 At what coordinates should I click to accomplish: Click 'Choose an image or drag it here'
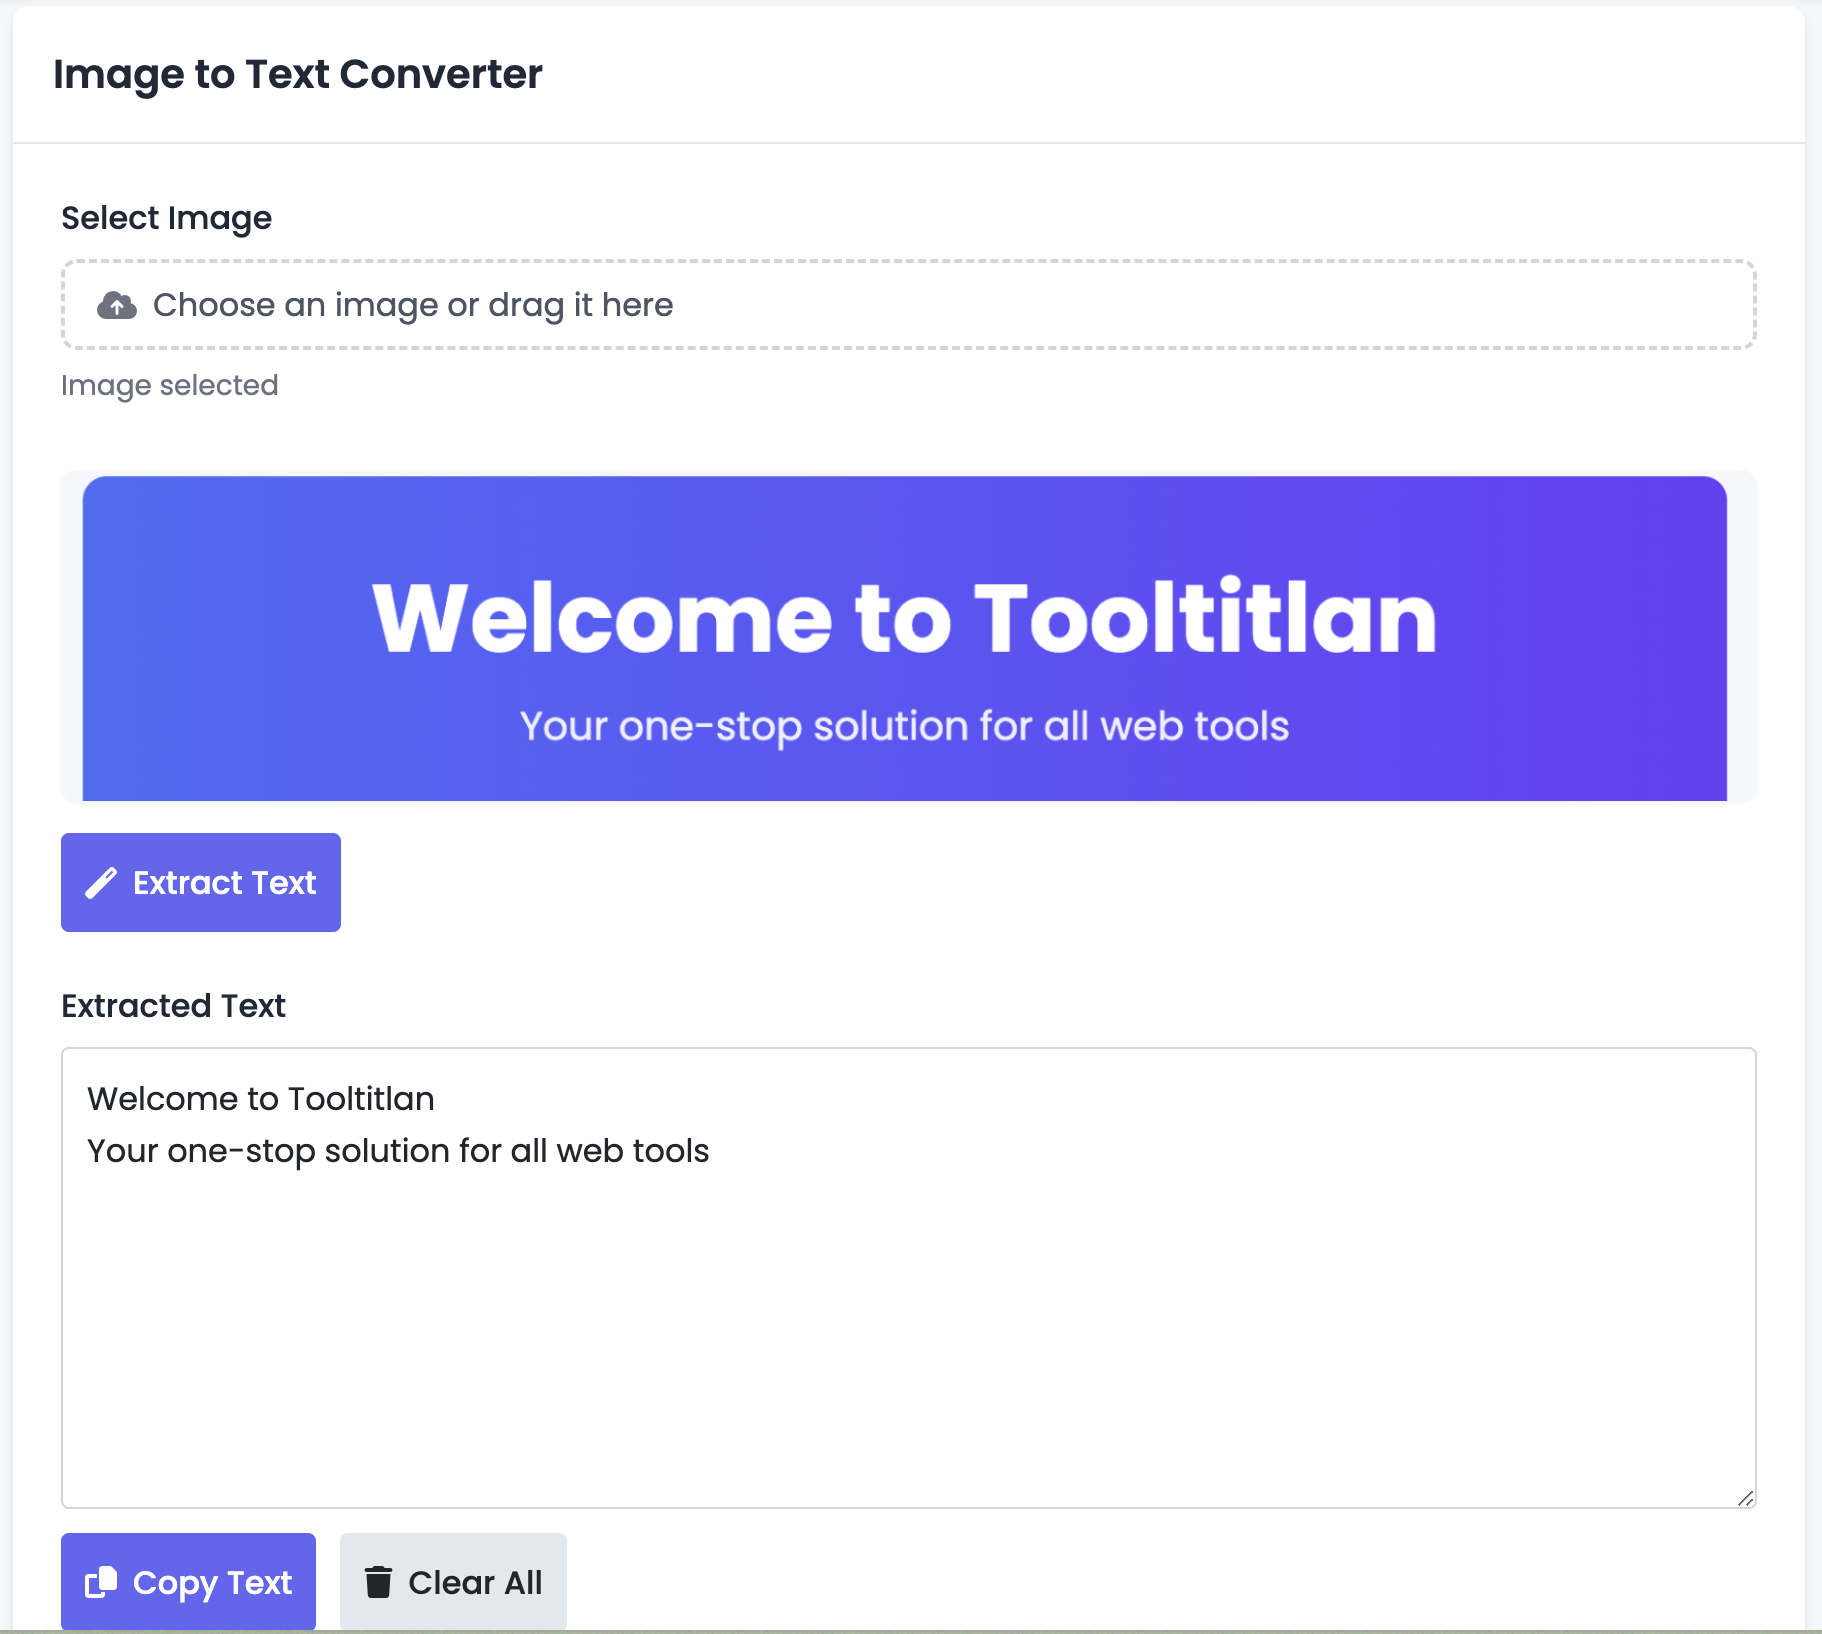pyautogui.click(x=413, y=305)
